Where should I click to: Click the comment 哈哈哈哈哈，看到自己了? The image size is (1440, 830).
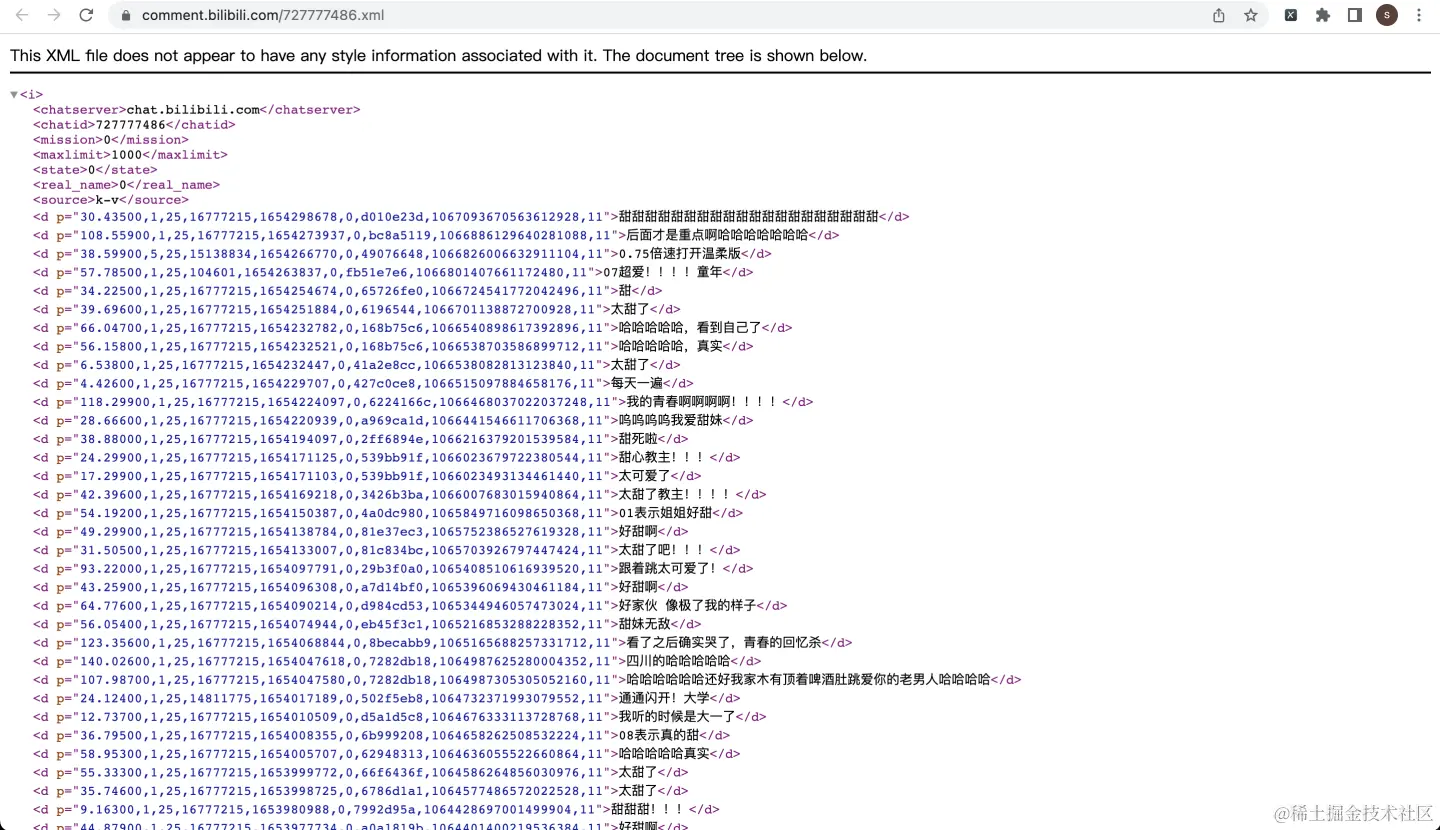tap(691, 327)
